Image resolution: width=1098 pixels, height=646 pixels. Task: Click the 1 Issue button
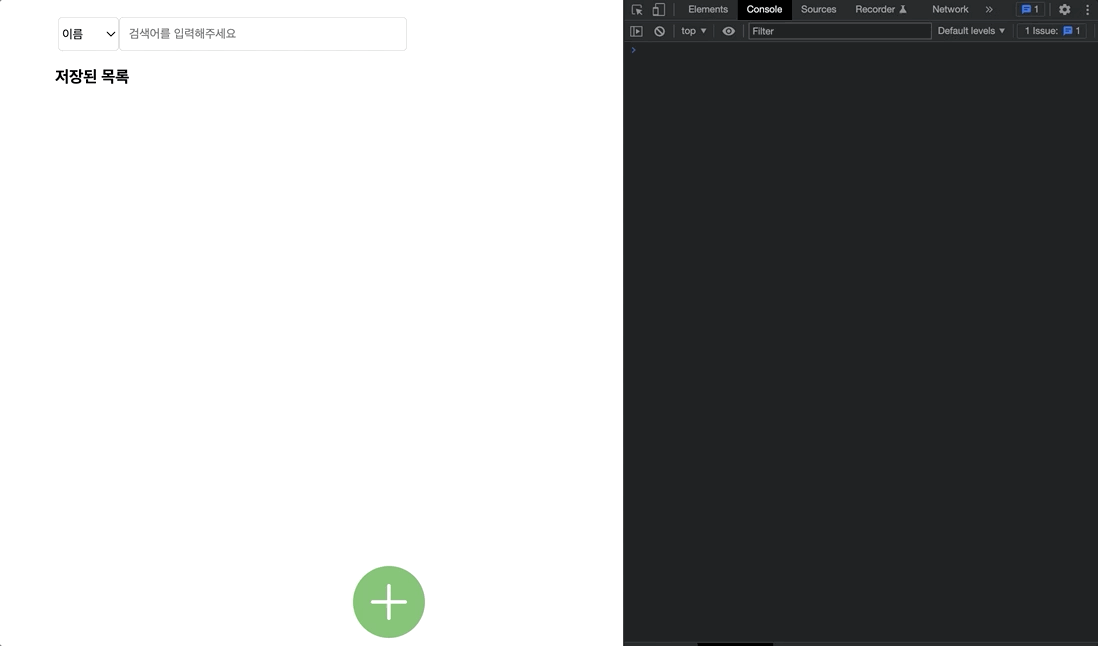[1052, 31]
